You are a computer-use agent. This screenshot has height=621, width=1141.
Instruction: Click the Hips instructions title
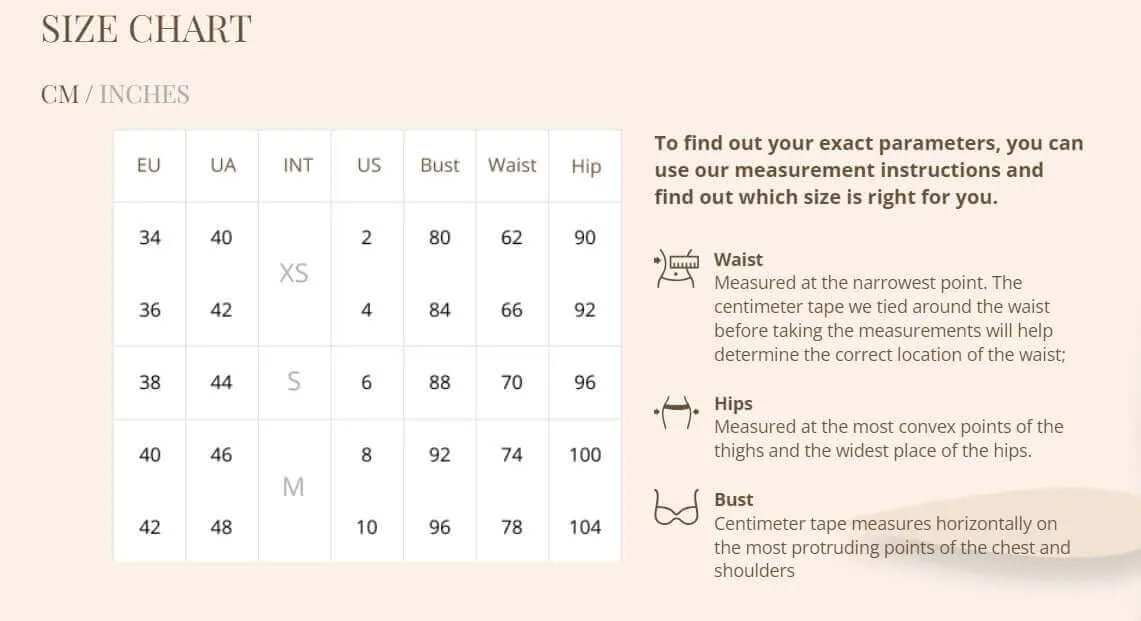(733, 403)
